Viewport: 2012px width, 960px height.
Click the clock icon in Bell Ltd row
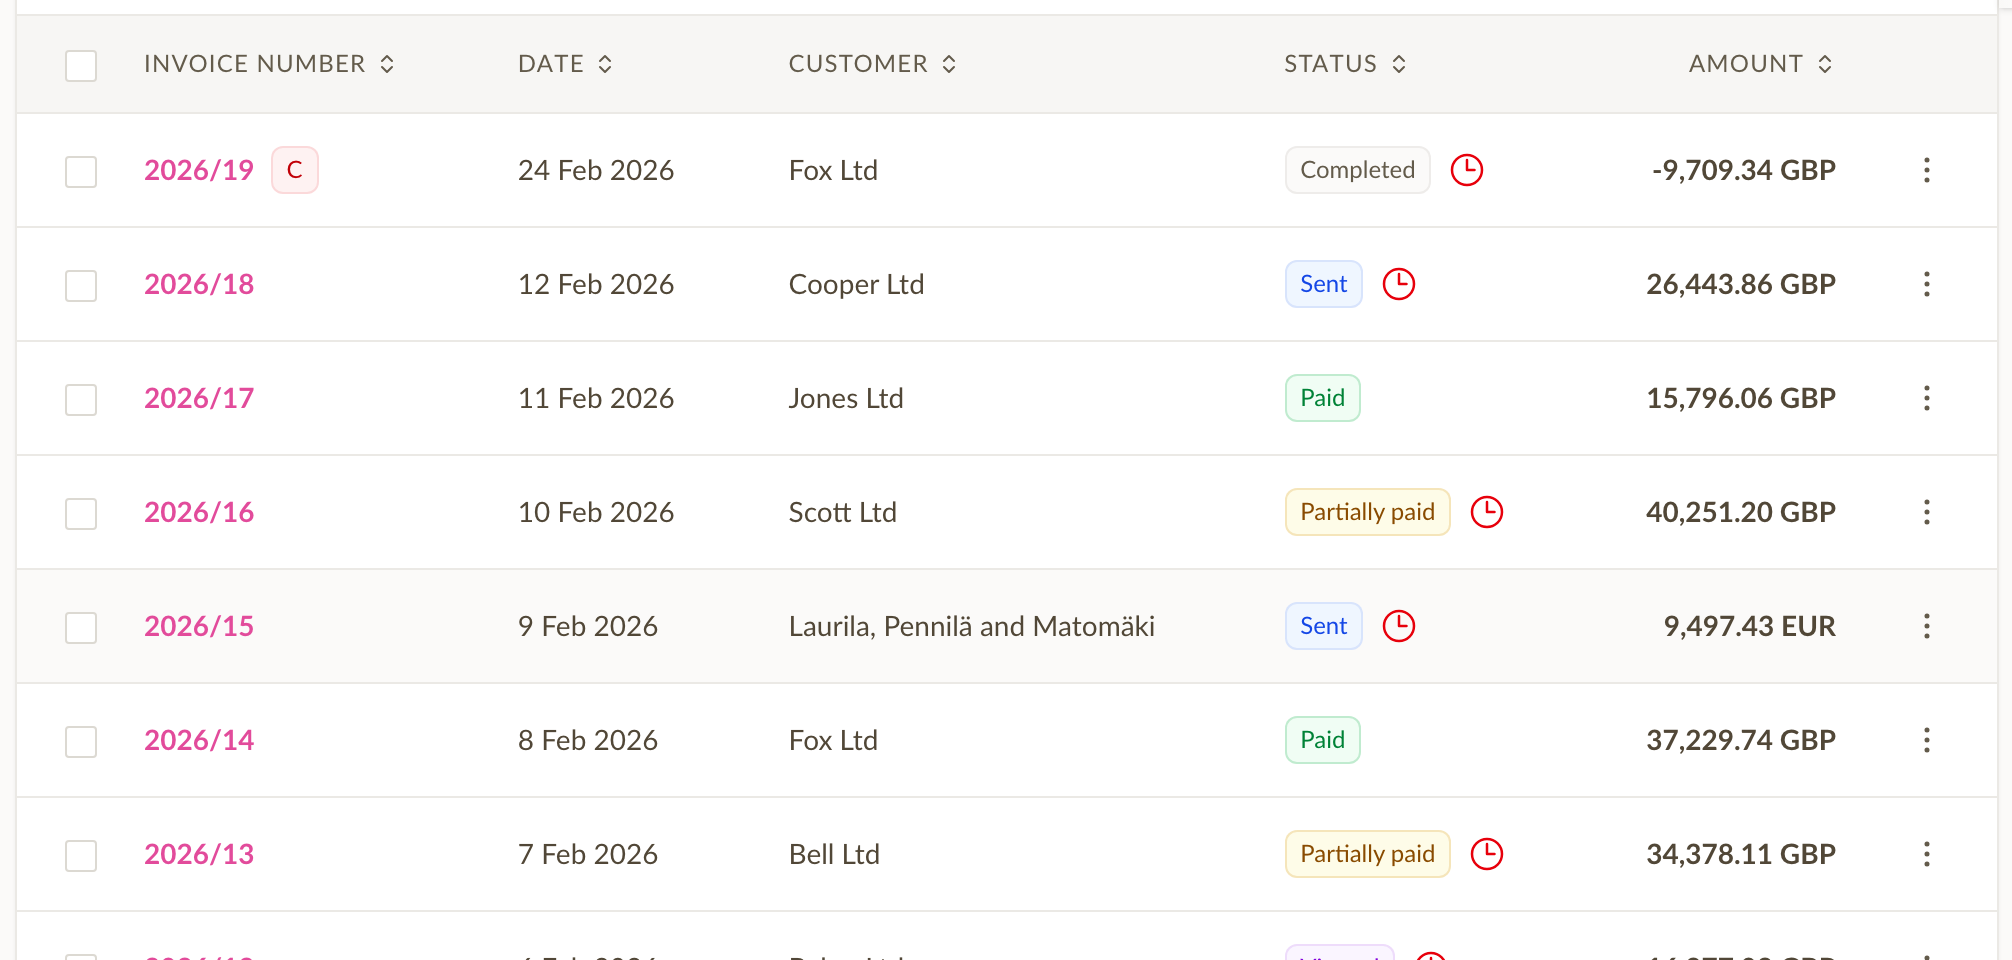1487,854
